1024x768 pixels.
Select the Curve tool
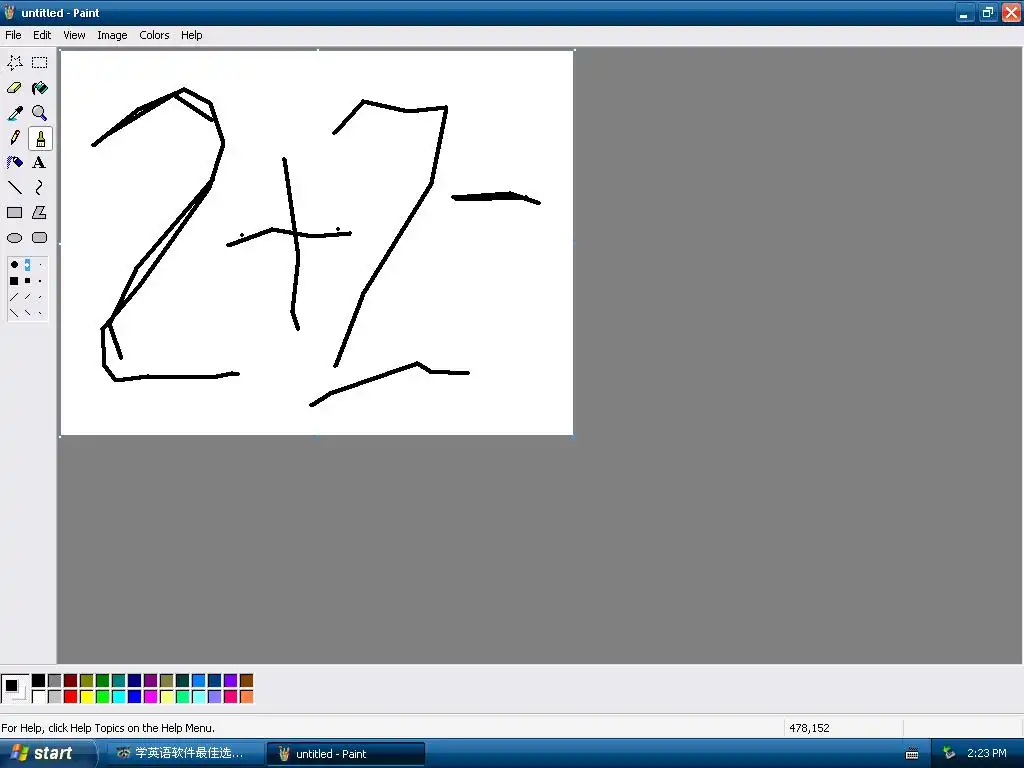tap(40, 188)
